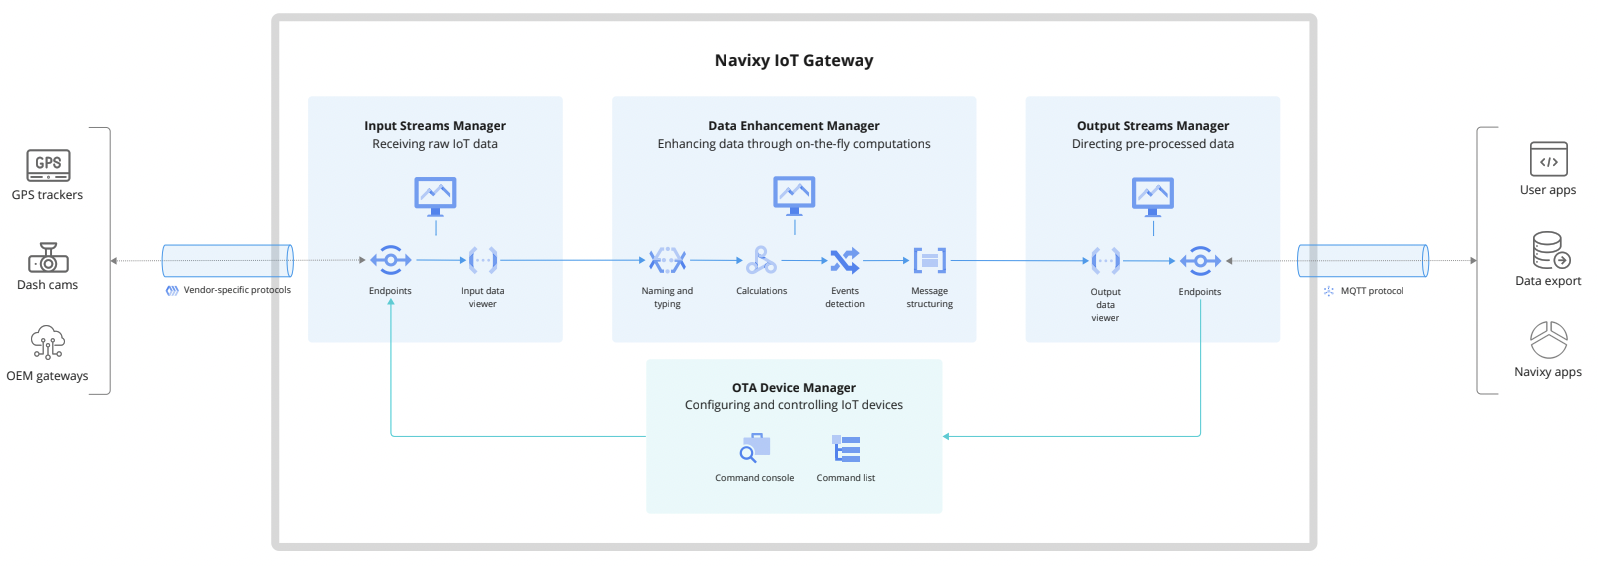Click the monitor icon in Output Streams Manager
This screenshot has width=1598, height=566.
coord(1153,196)
